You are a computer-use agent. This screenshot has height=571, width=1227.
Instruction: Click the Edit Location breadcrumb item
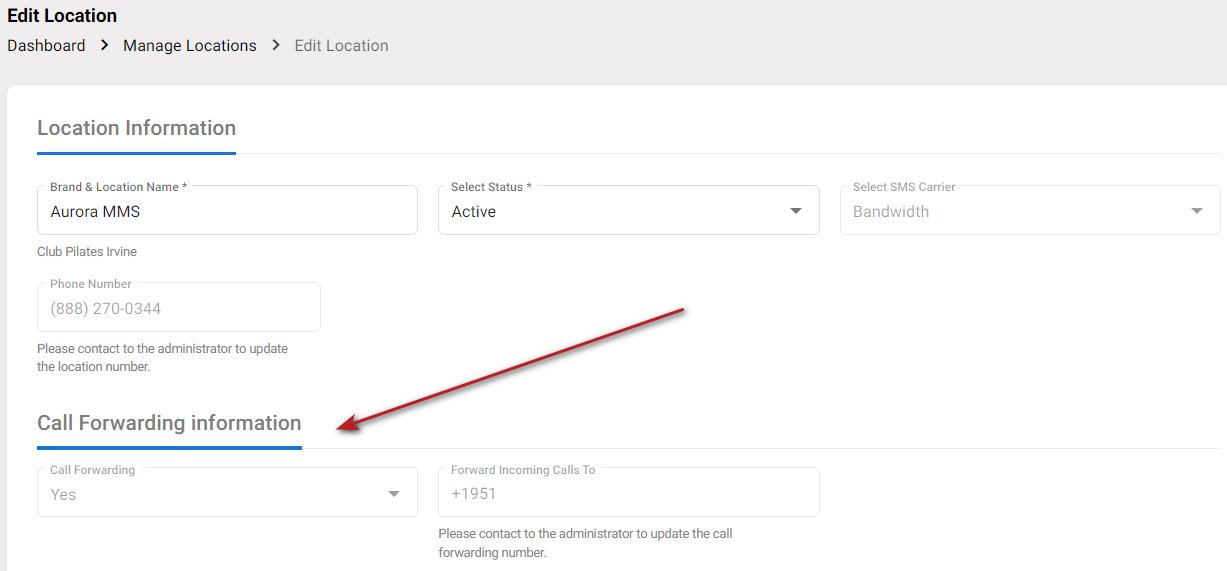pos(341,46)
